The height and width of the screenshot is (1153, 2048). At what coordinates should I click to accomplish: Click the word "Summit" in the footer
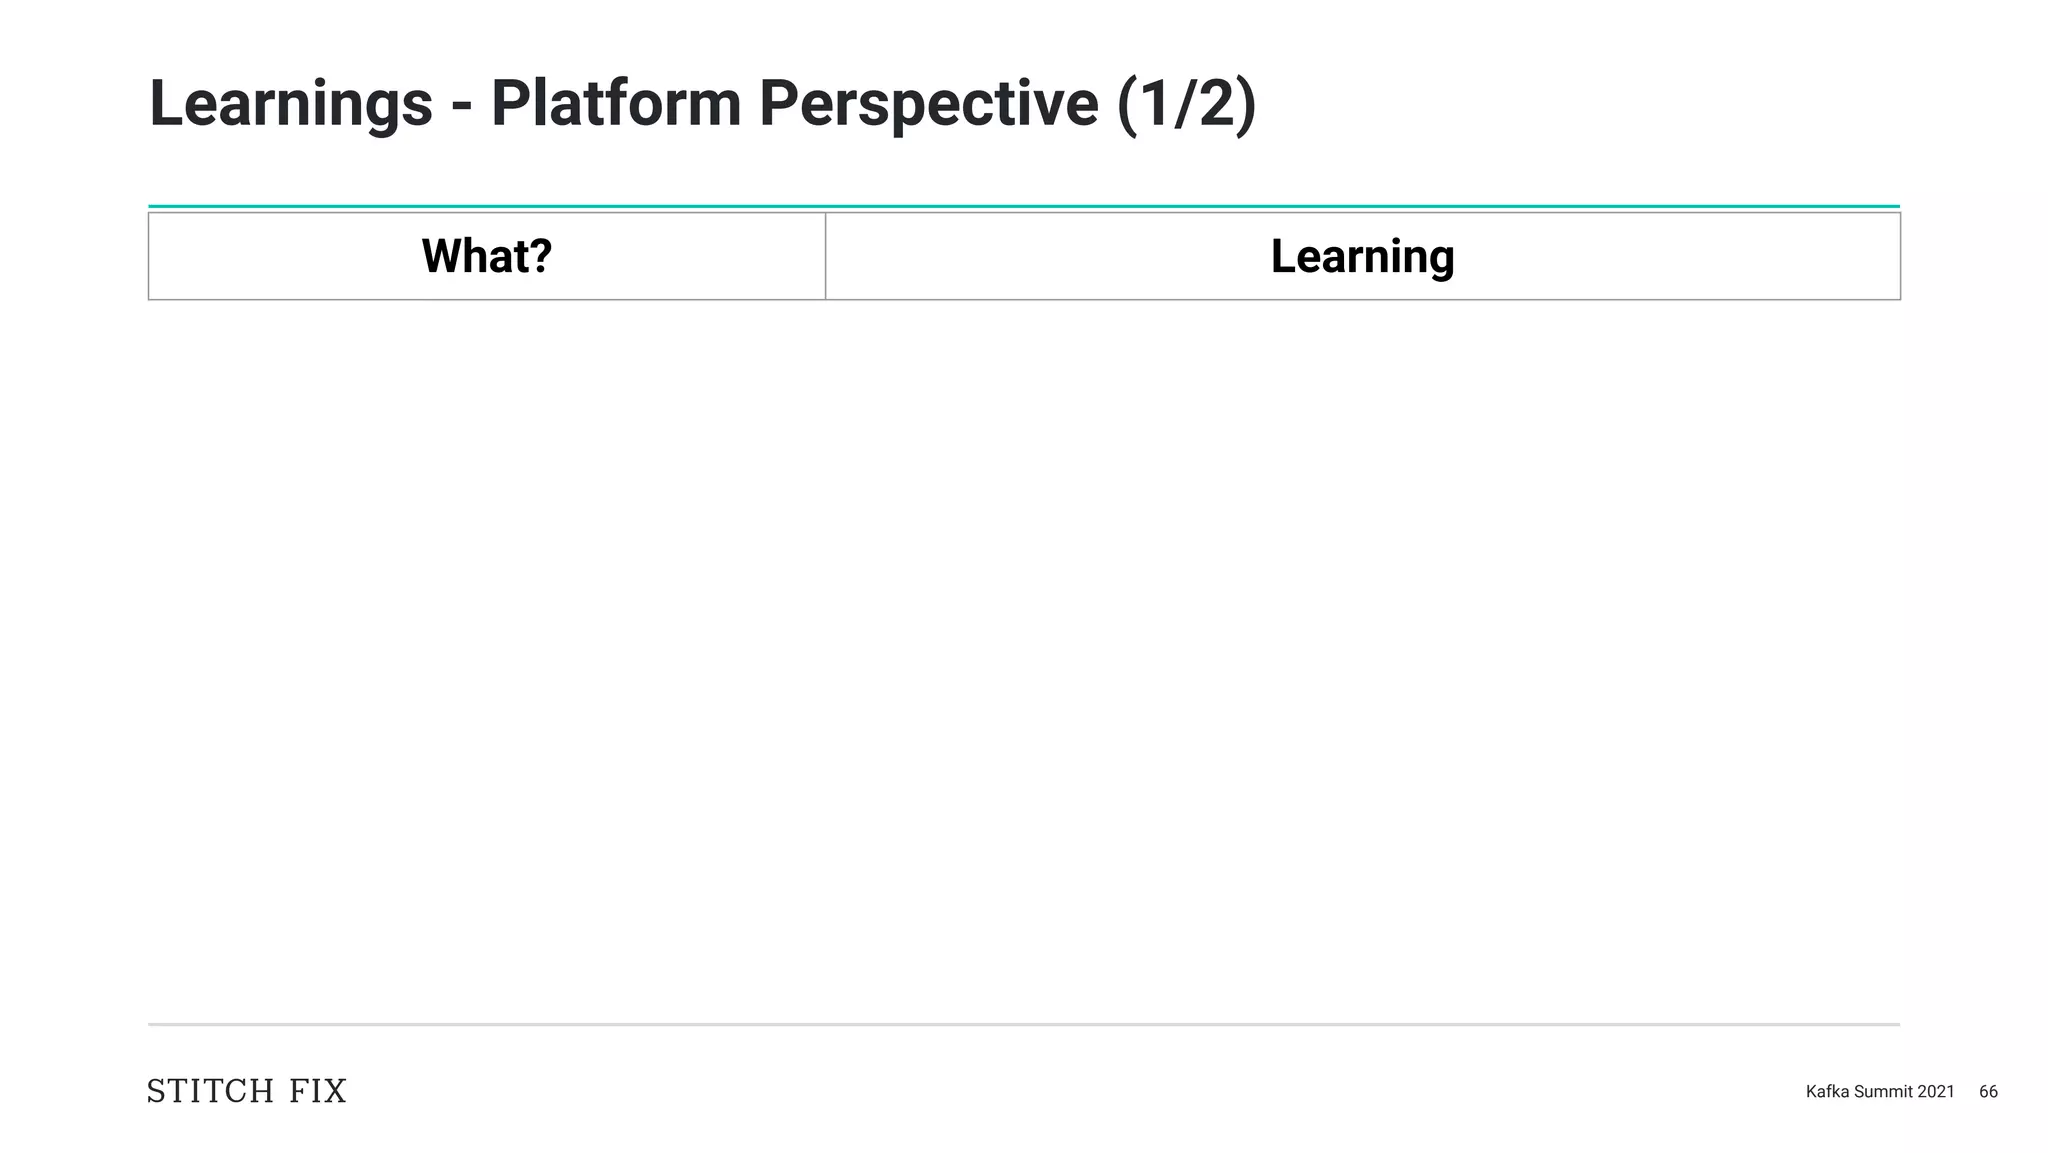[x=1884, y=1092]
